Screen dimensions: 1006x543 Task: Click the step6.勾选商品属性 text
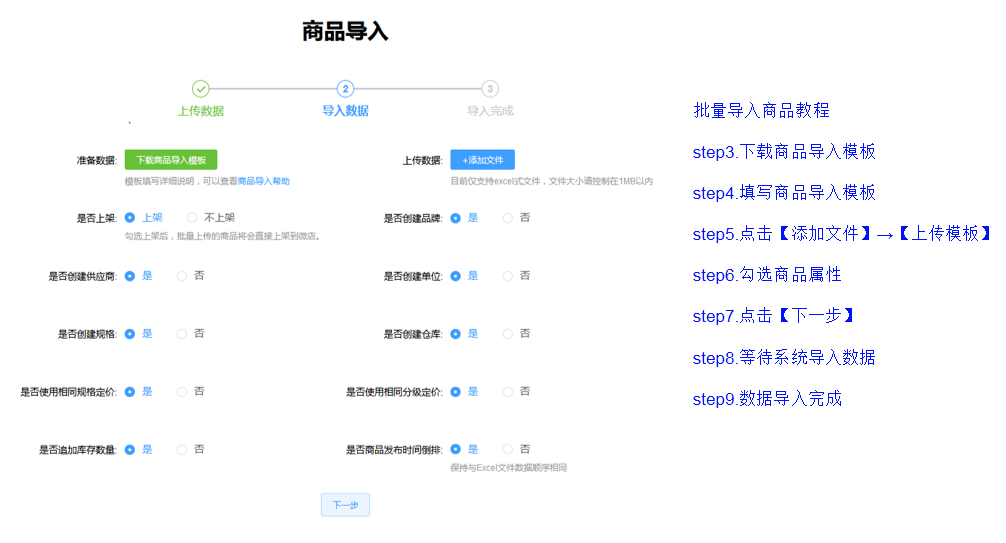tap(767, 275)
